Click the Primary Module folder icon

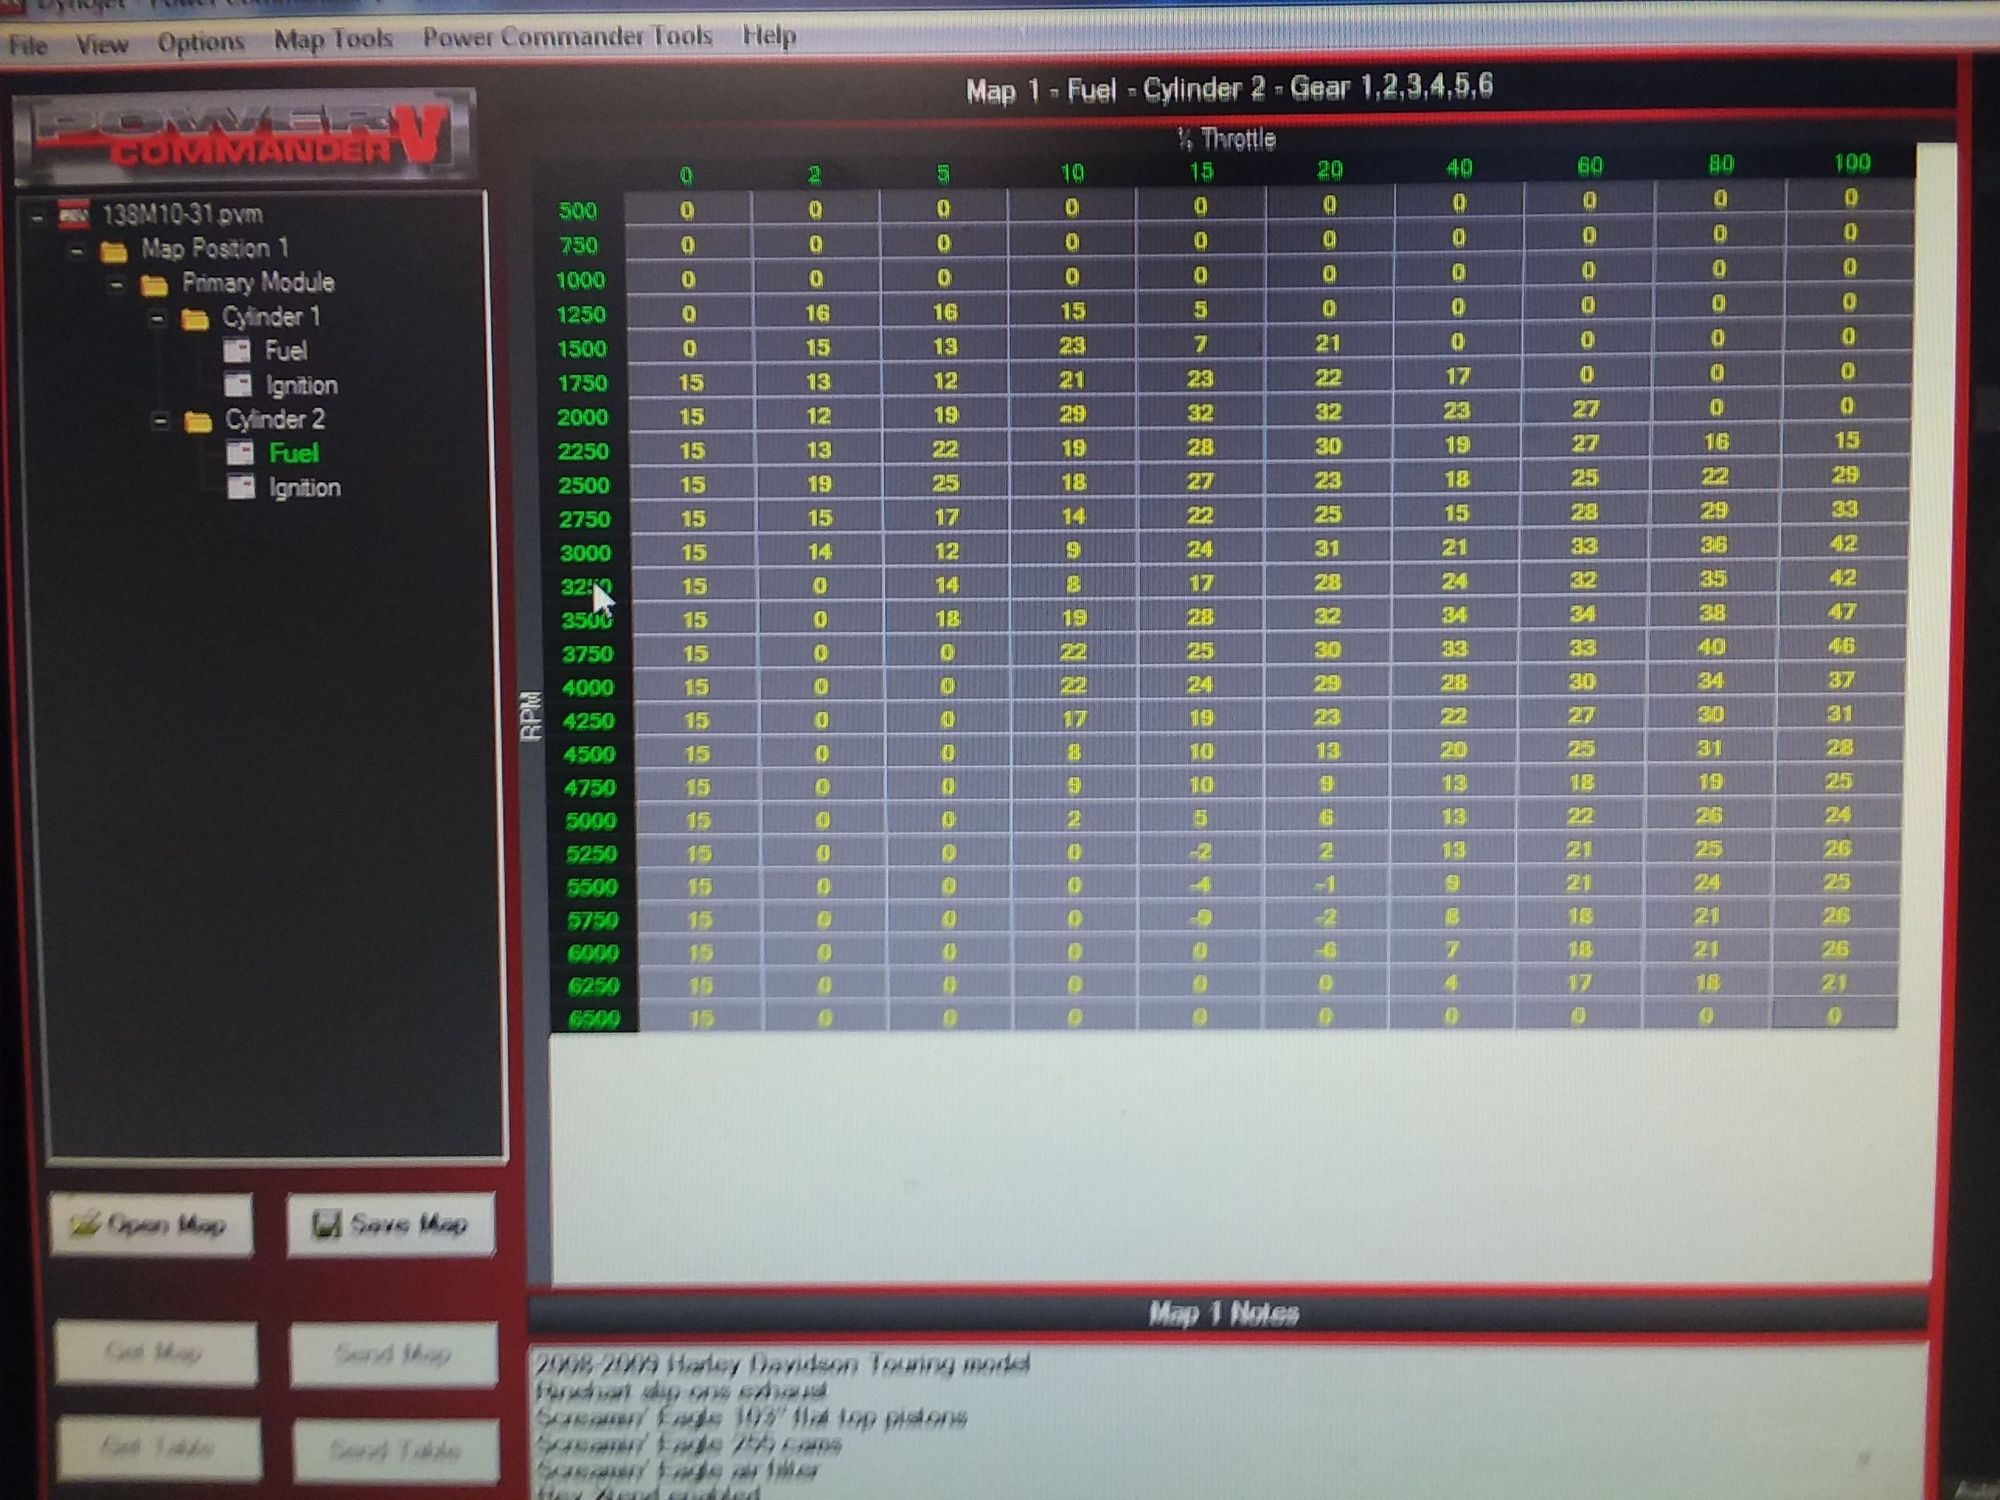coord(154,285)
